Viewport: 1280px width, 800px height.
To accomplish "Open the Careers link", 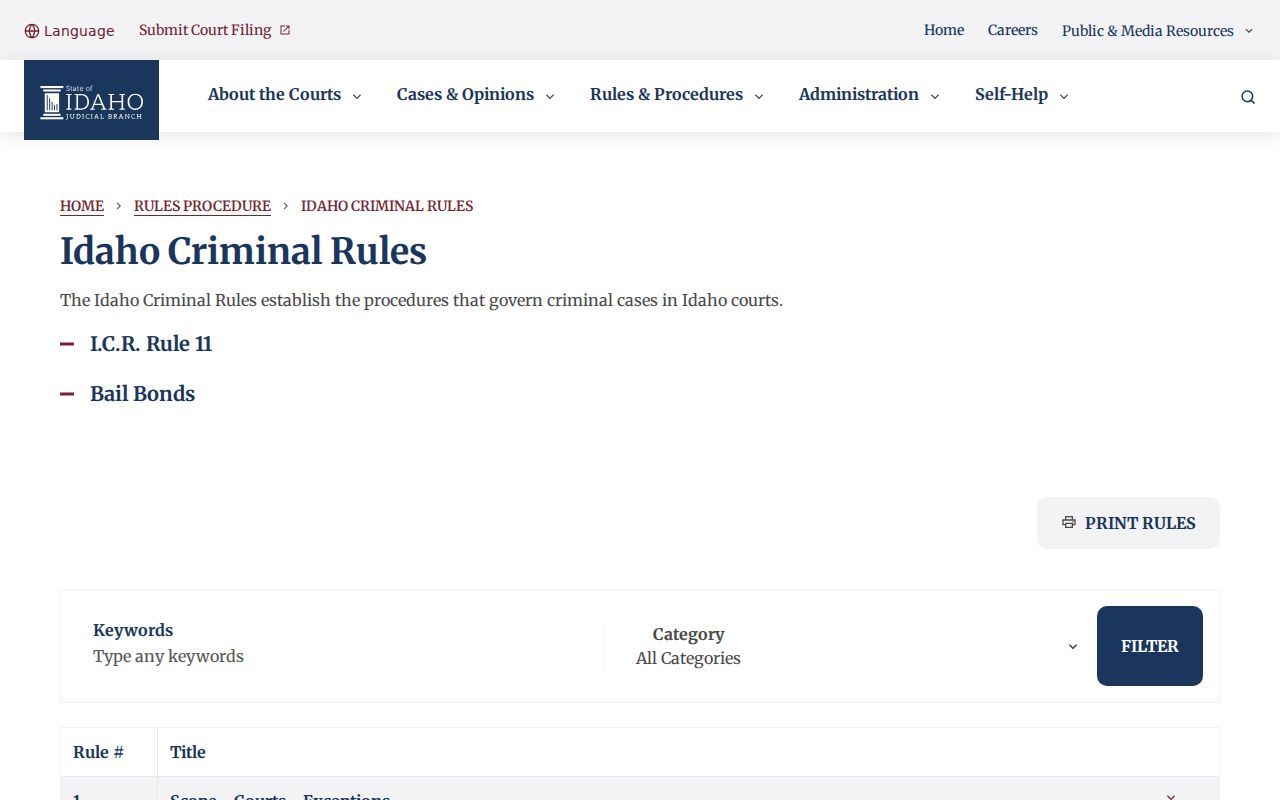I will tap(1013, 30).
